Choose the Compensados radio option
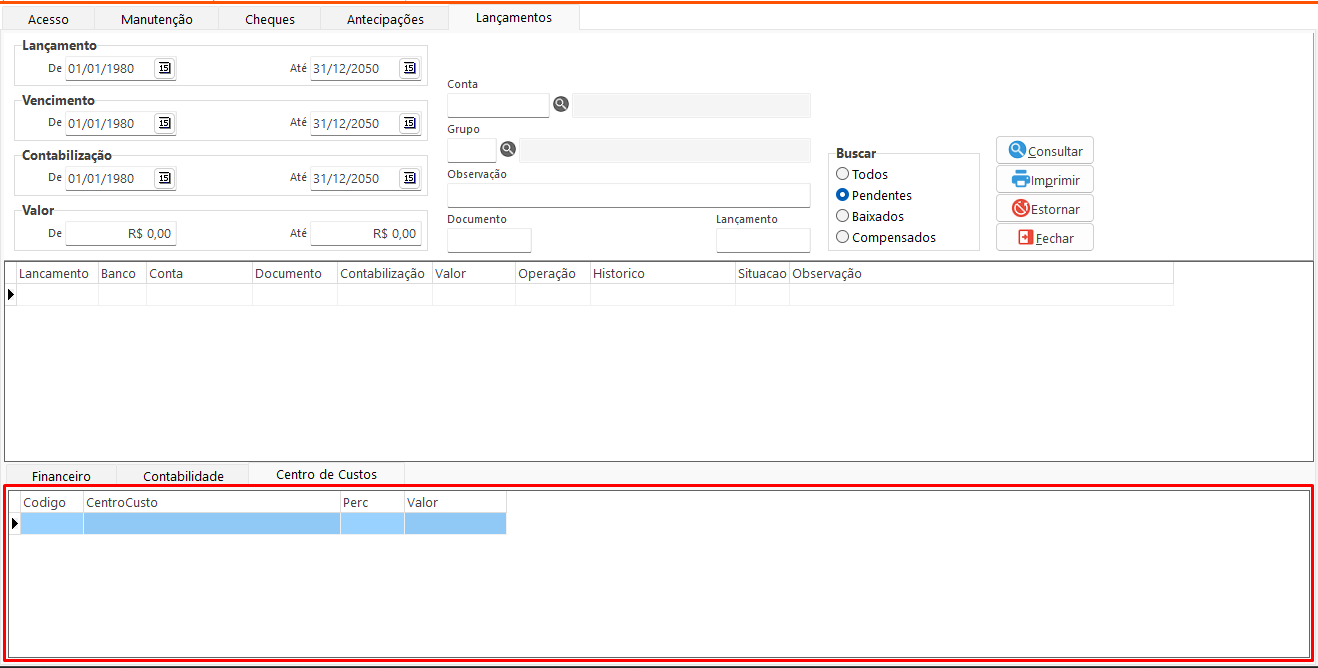 click(843, 237)
